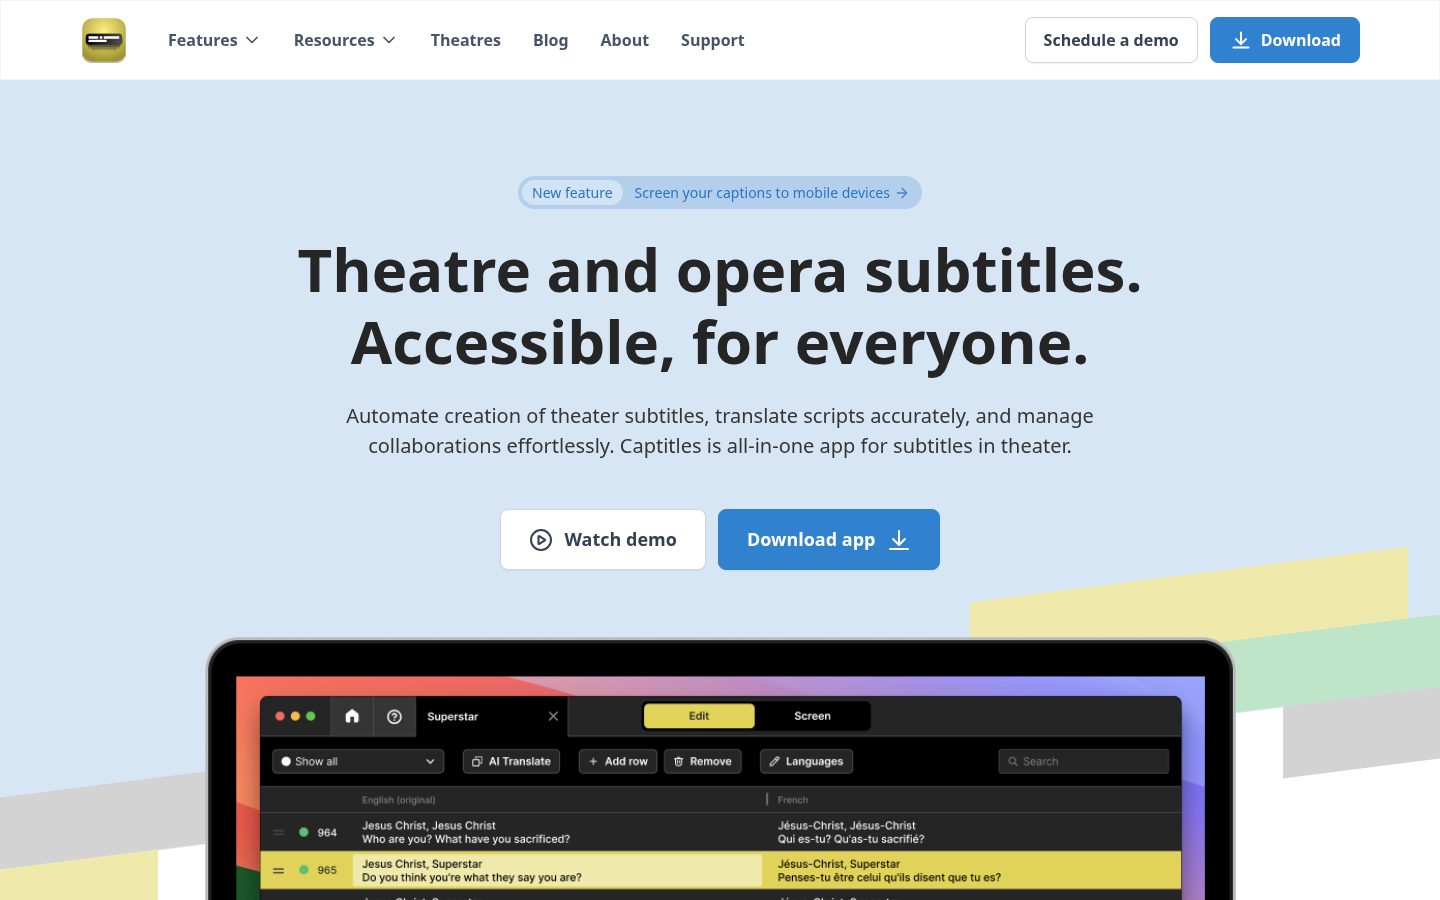The height and width of the screenshot is (900, 1440).
Task: Close the Superstar tab
Action: (x=553, y=716)
